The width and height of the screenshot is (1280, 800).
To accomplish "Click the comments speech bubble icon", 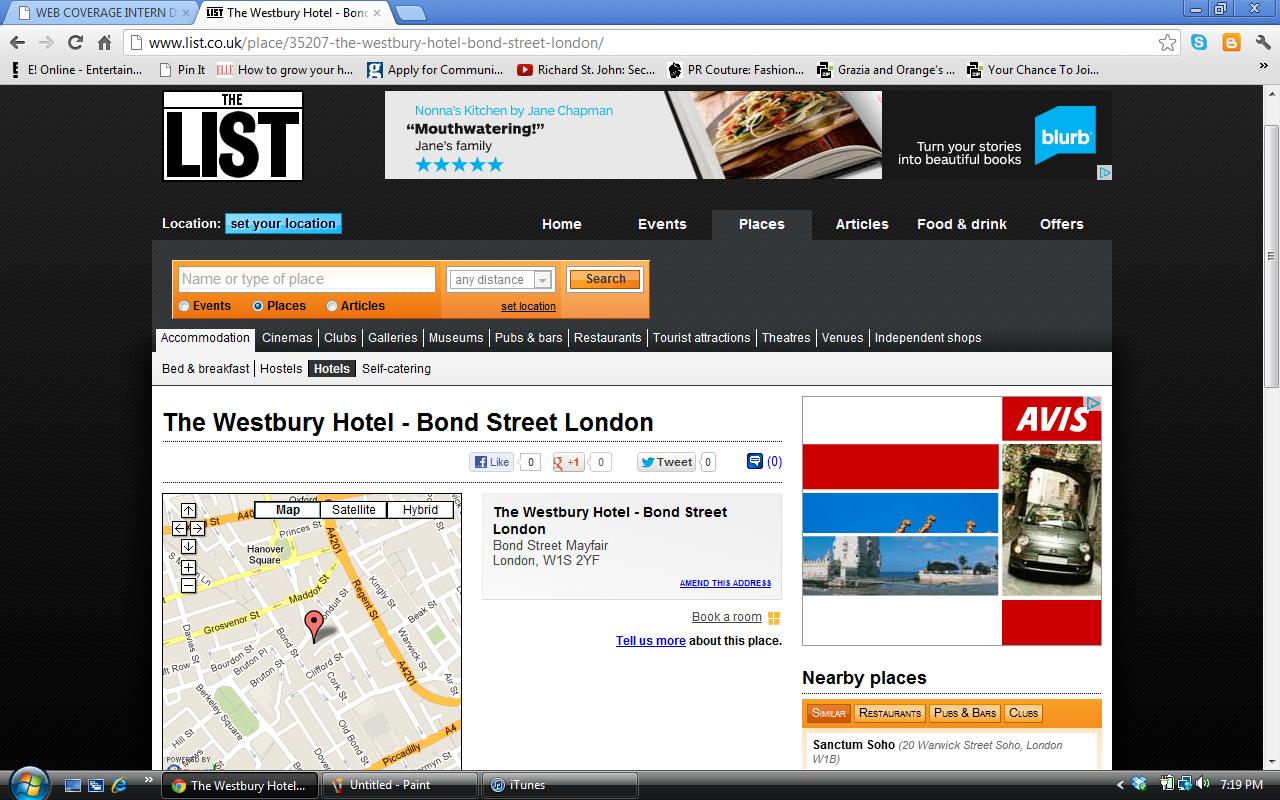I will coord(755,461).
